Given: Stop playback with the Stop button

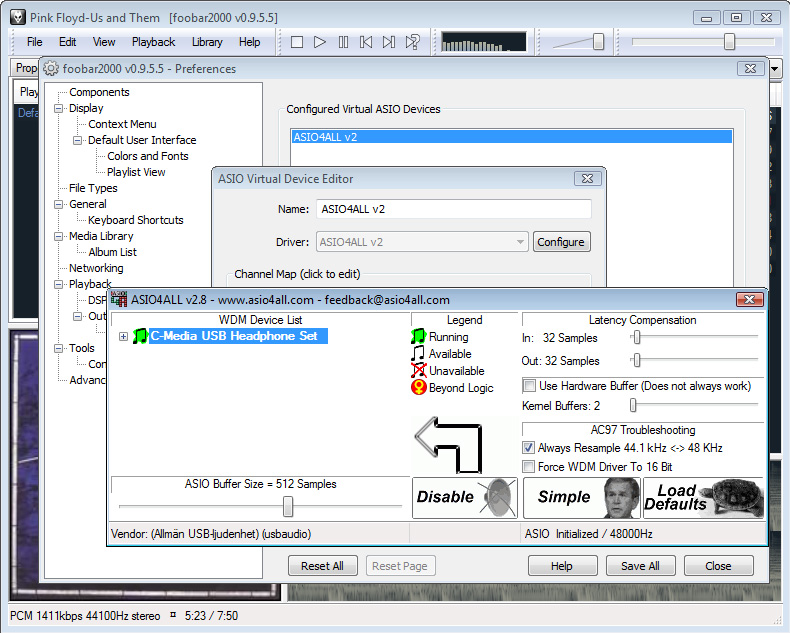Looking at the screenshot, I should [297, 42].
